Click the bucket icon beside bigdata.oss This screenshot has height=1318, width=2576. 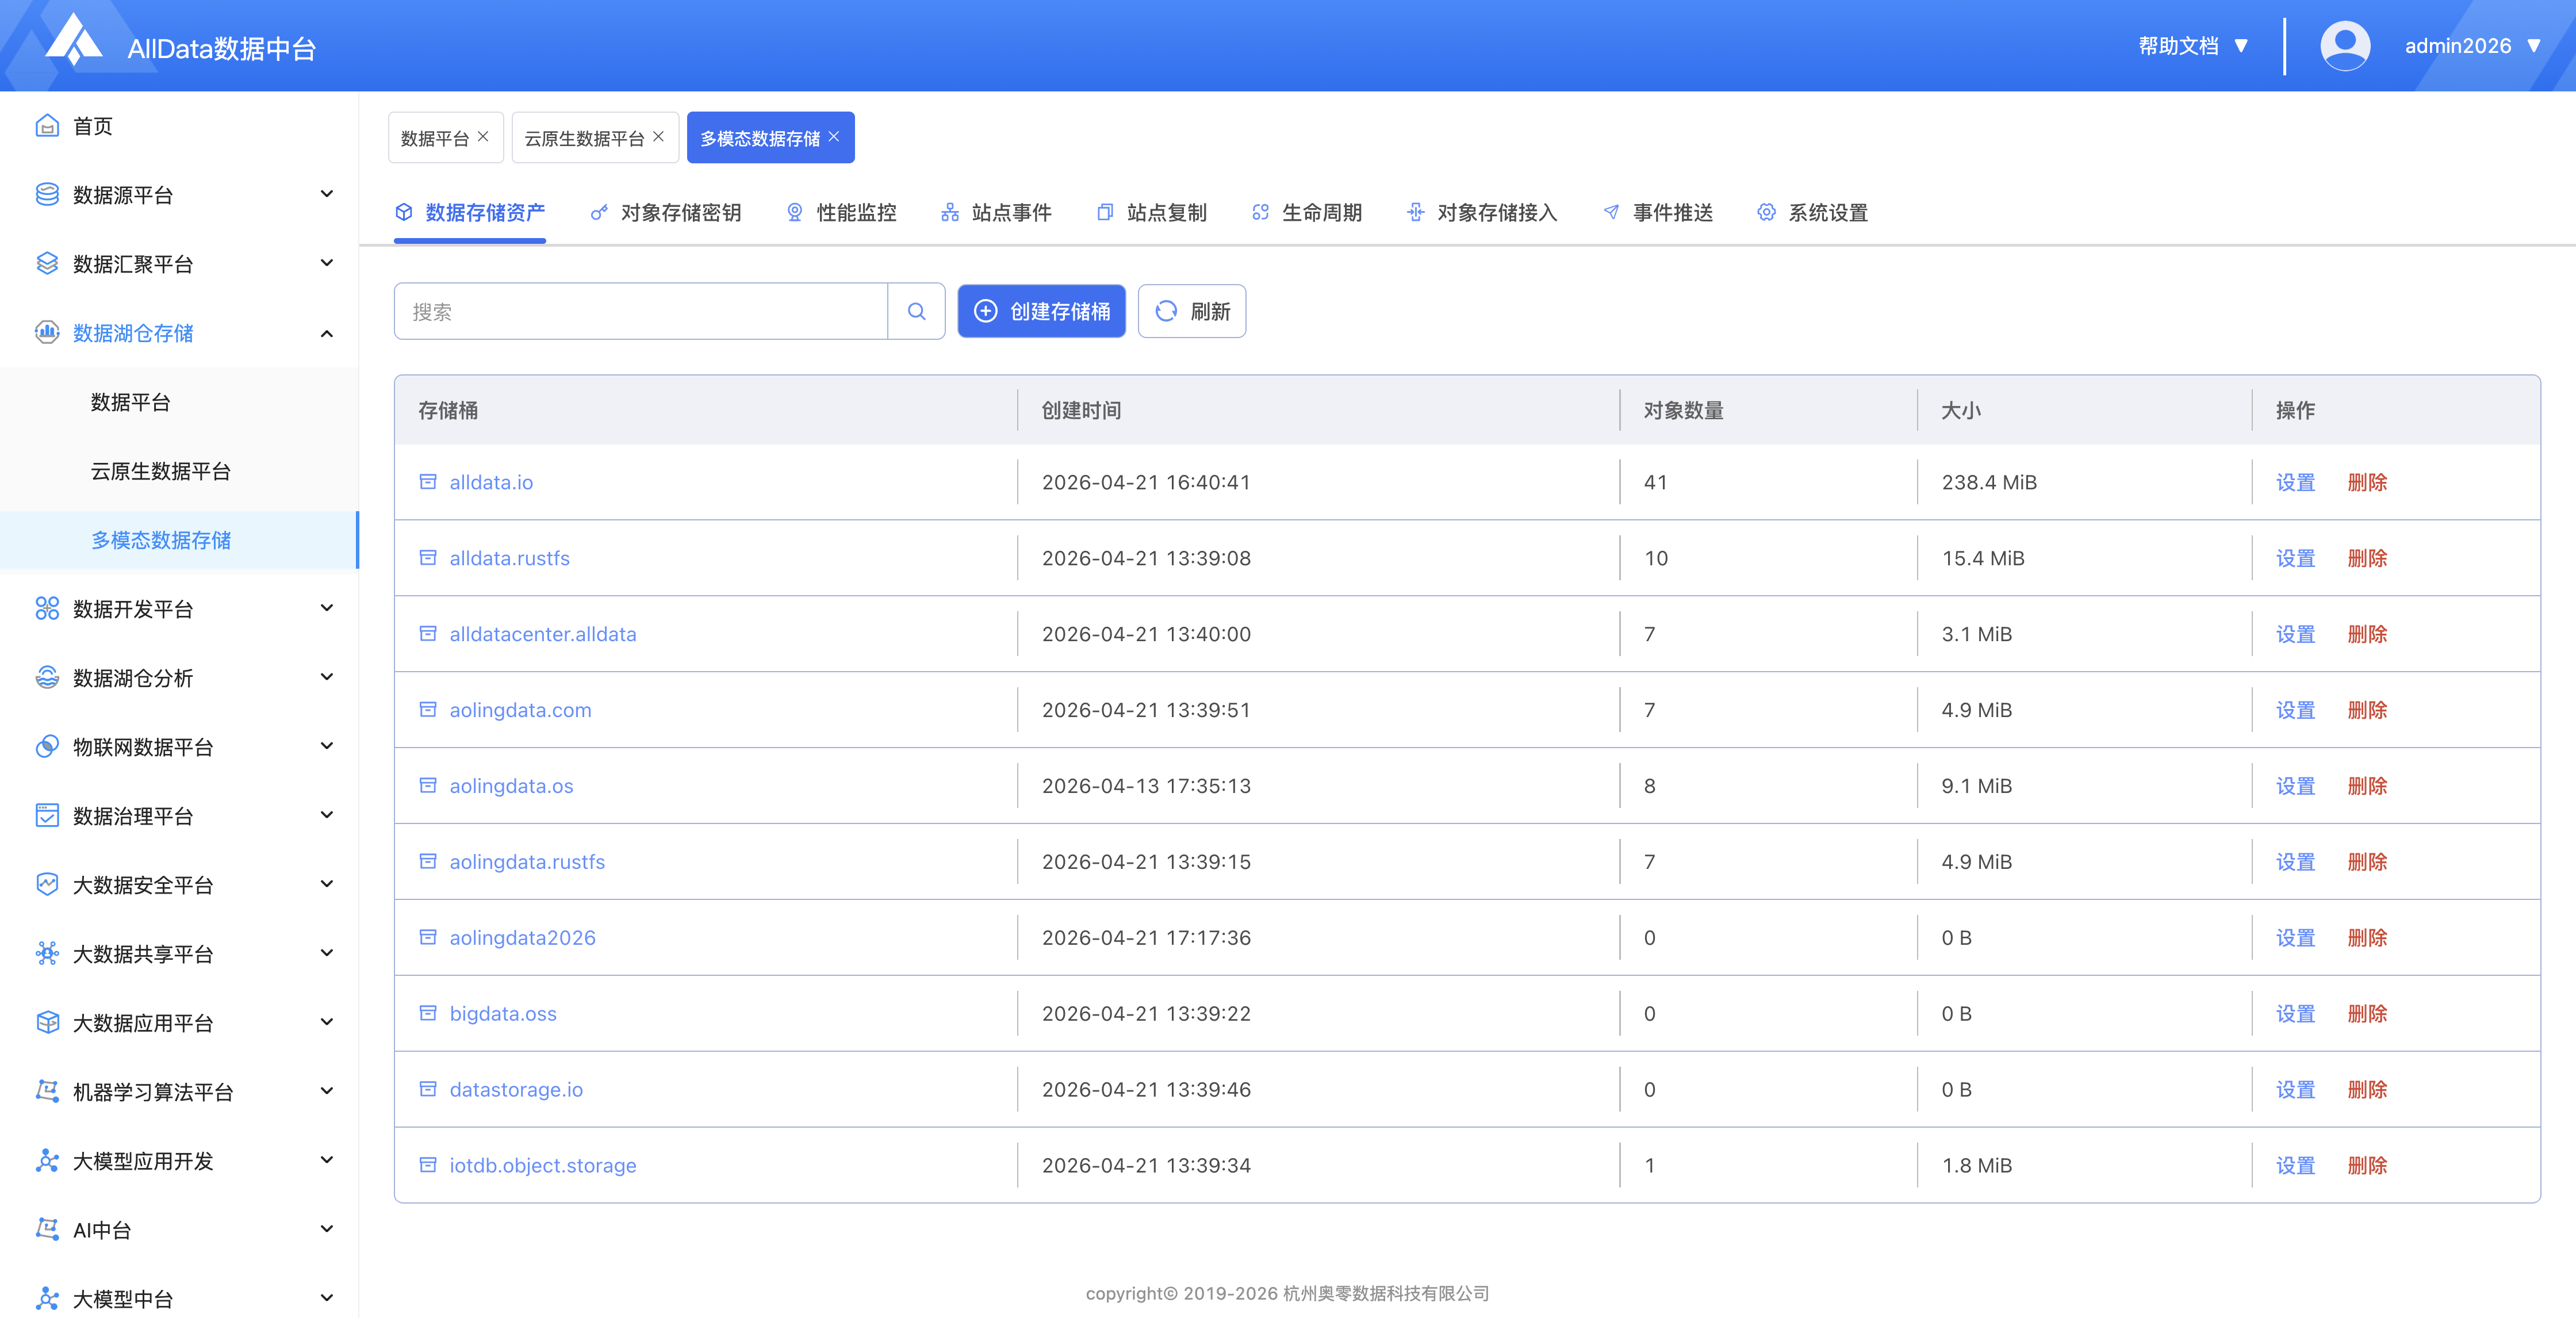coord(428,1013)
